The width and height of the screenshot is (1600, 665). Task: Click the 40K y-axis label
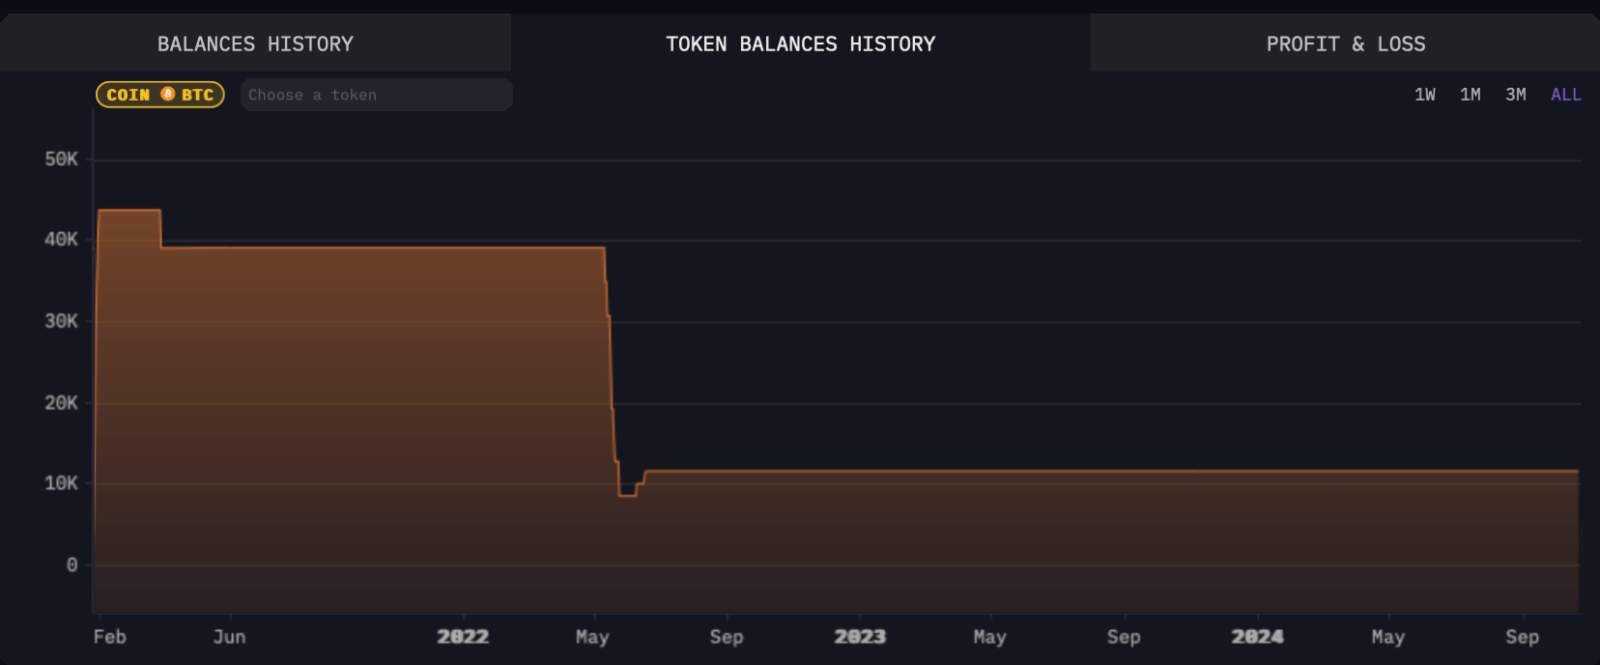point(61,239)
